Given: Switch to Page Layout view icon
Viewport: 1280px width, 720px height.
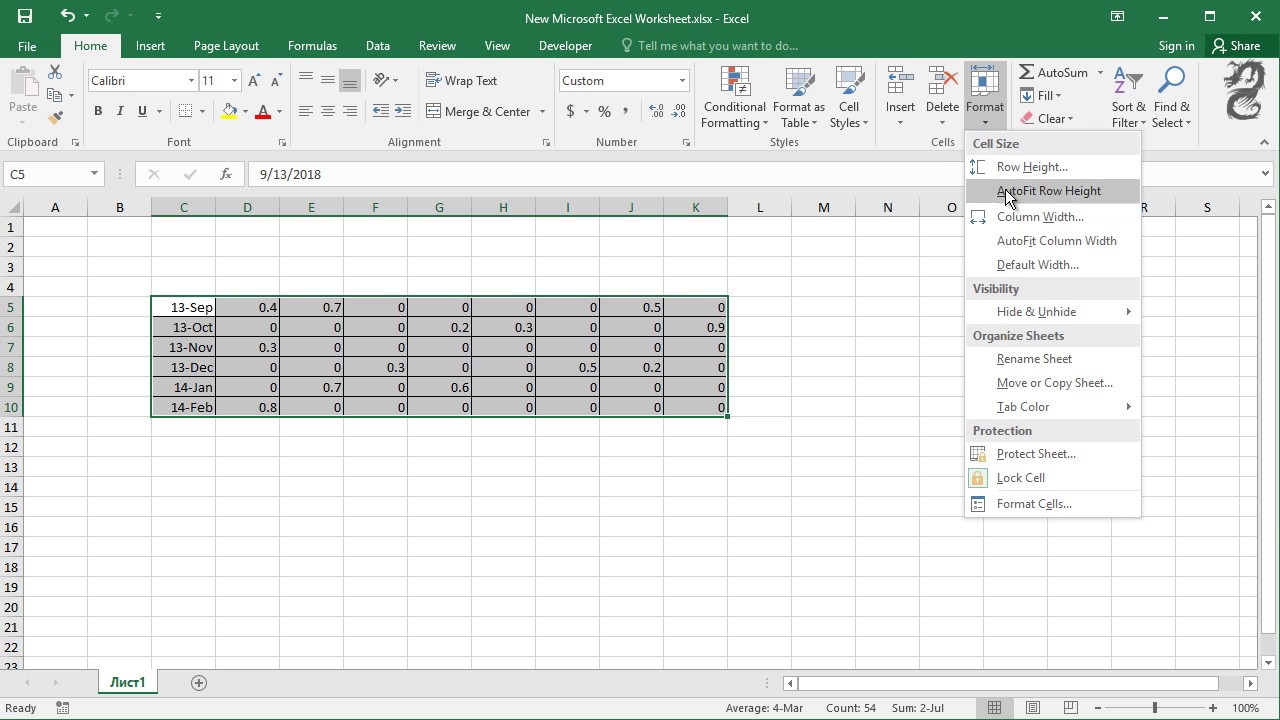Looking at the screenshot, I should click(1033, 708).
